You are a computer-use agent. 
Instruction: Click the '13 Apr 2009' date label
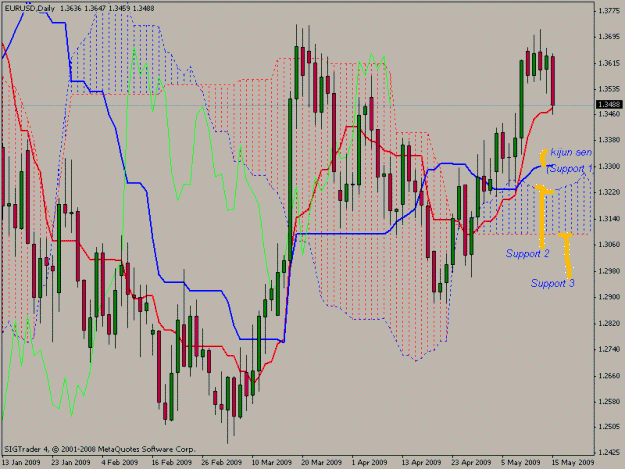(x=421, y=462)
